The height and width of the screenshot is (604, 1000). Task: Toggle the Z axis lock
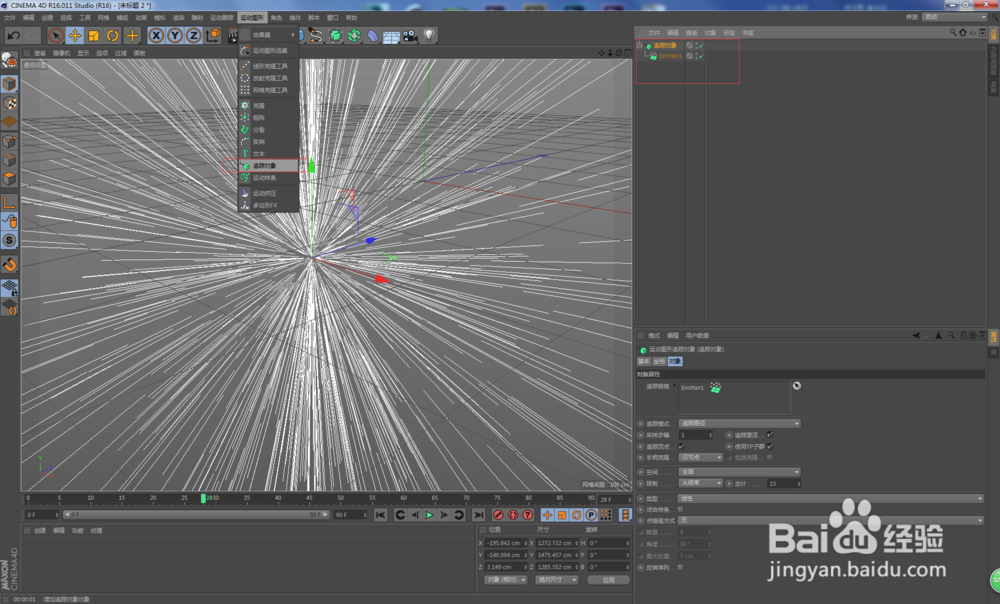[193, 36]
